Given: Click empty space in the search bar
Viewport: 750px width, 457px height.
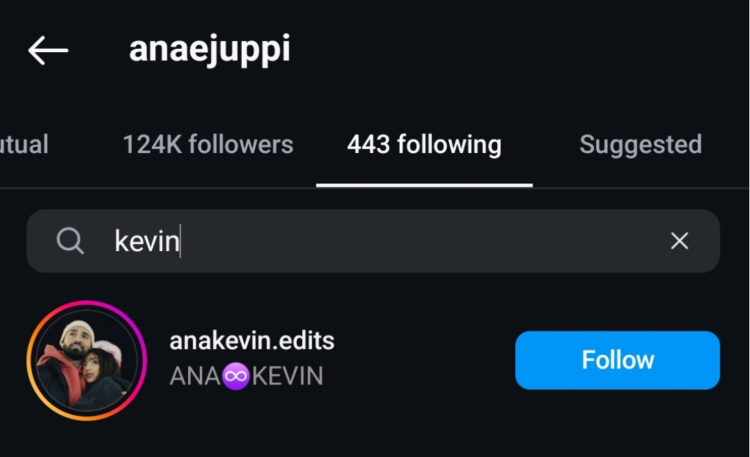Looking at the screenshot, I should [x=421, y=241].
